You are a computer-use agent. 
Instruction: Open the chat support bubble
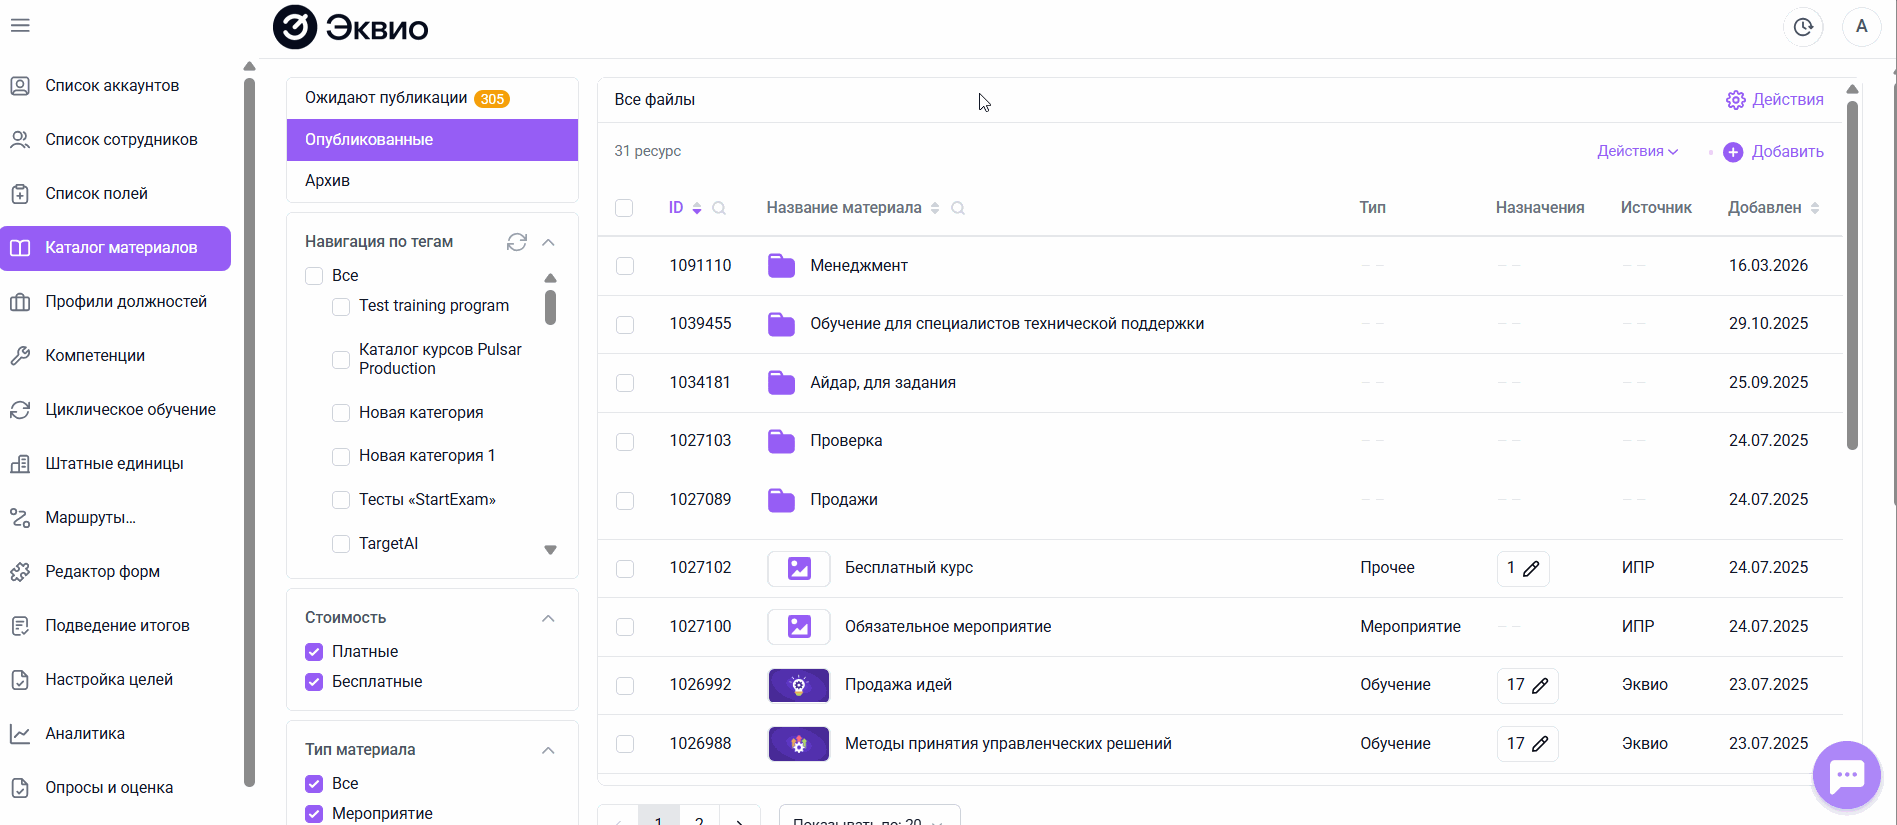pyautogui.click(x=1846, y=775)
